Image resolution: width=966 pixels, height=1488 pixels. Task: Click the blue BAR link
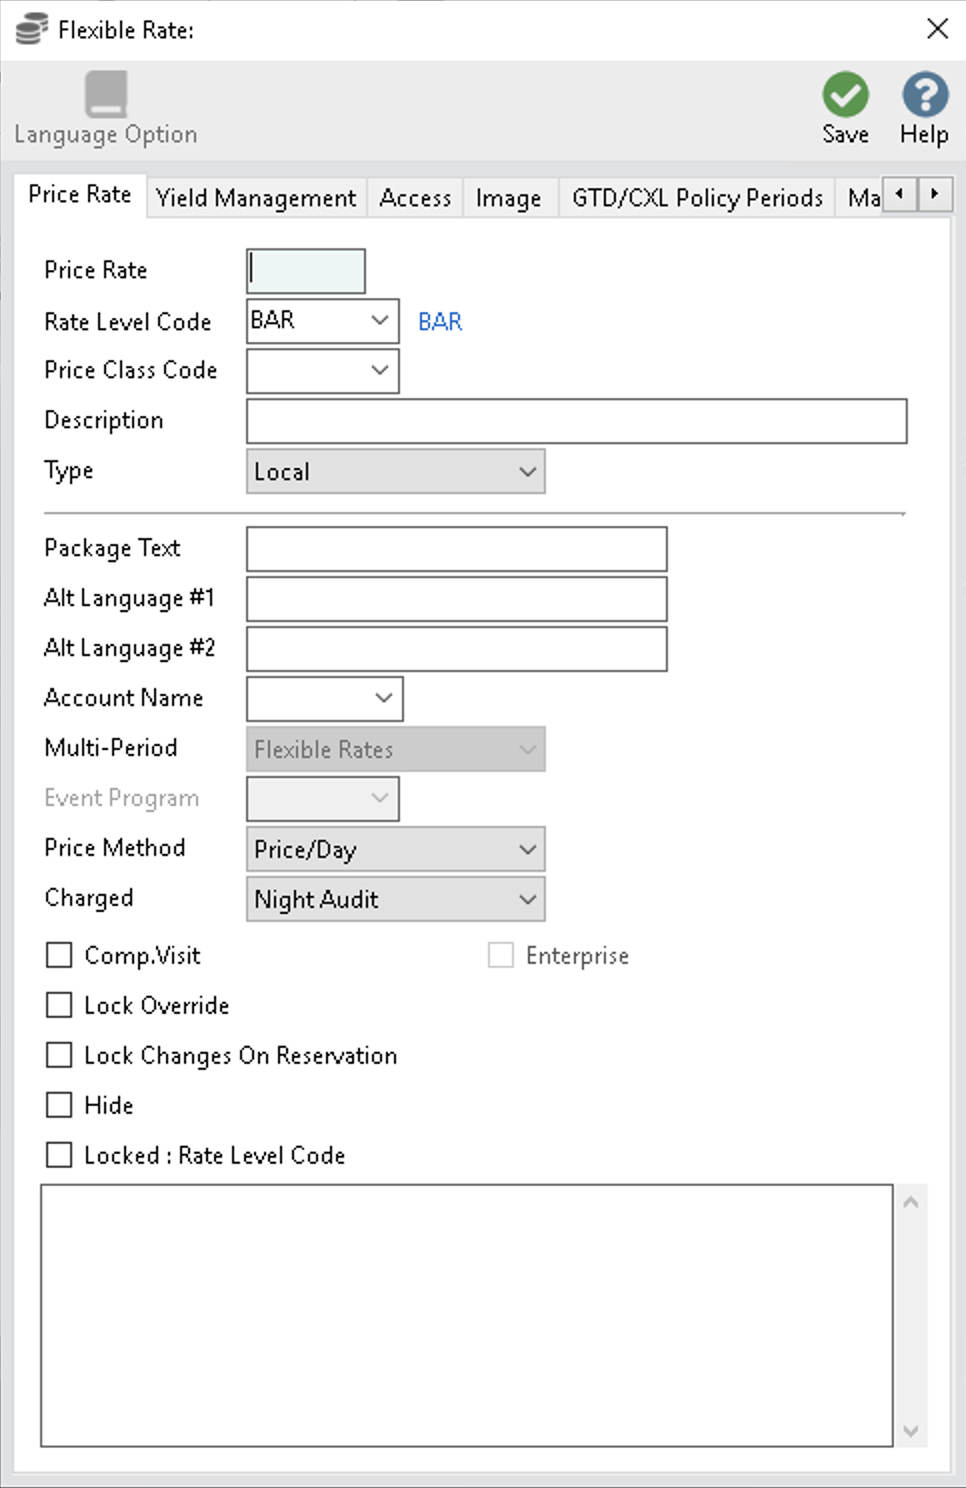coord(440,322)
